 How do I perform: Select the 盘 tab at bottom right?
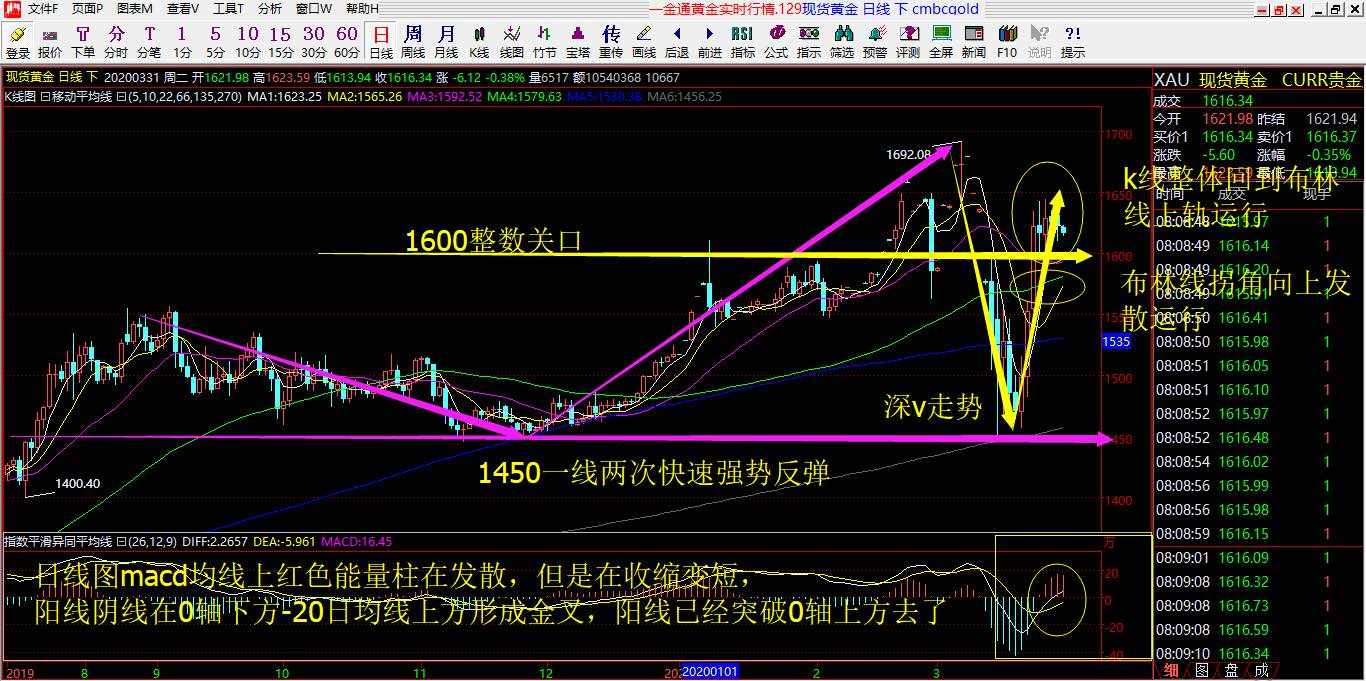(x=1232, y=670)
